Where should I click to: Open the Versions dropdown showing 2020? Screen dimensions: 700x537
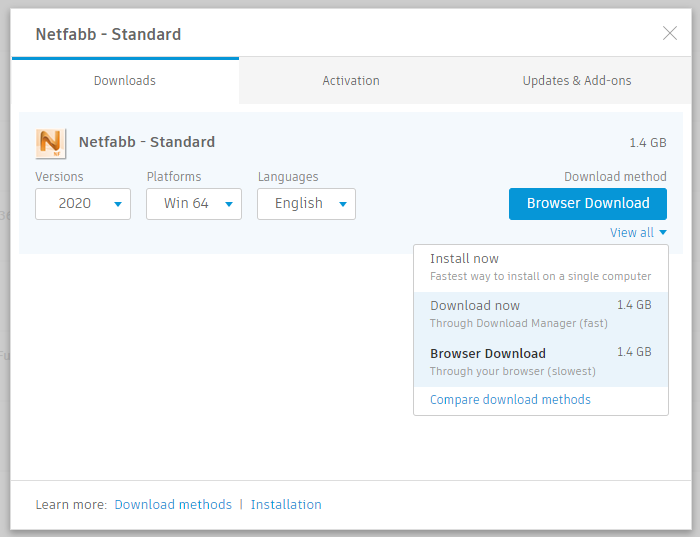point(83,204)
